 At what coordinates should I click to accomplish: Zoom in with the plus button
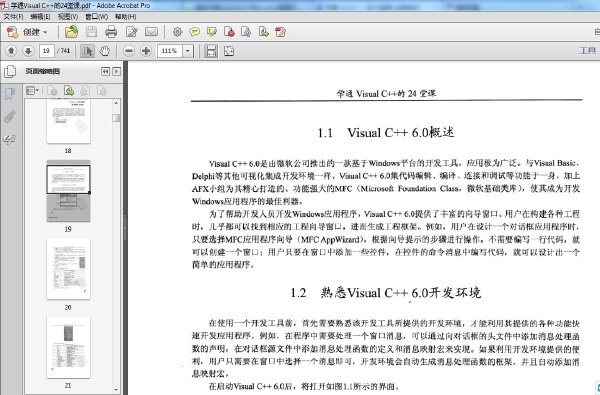146,51
